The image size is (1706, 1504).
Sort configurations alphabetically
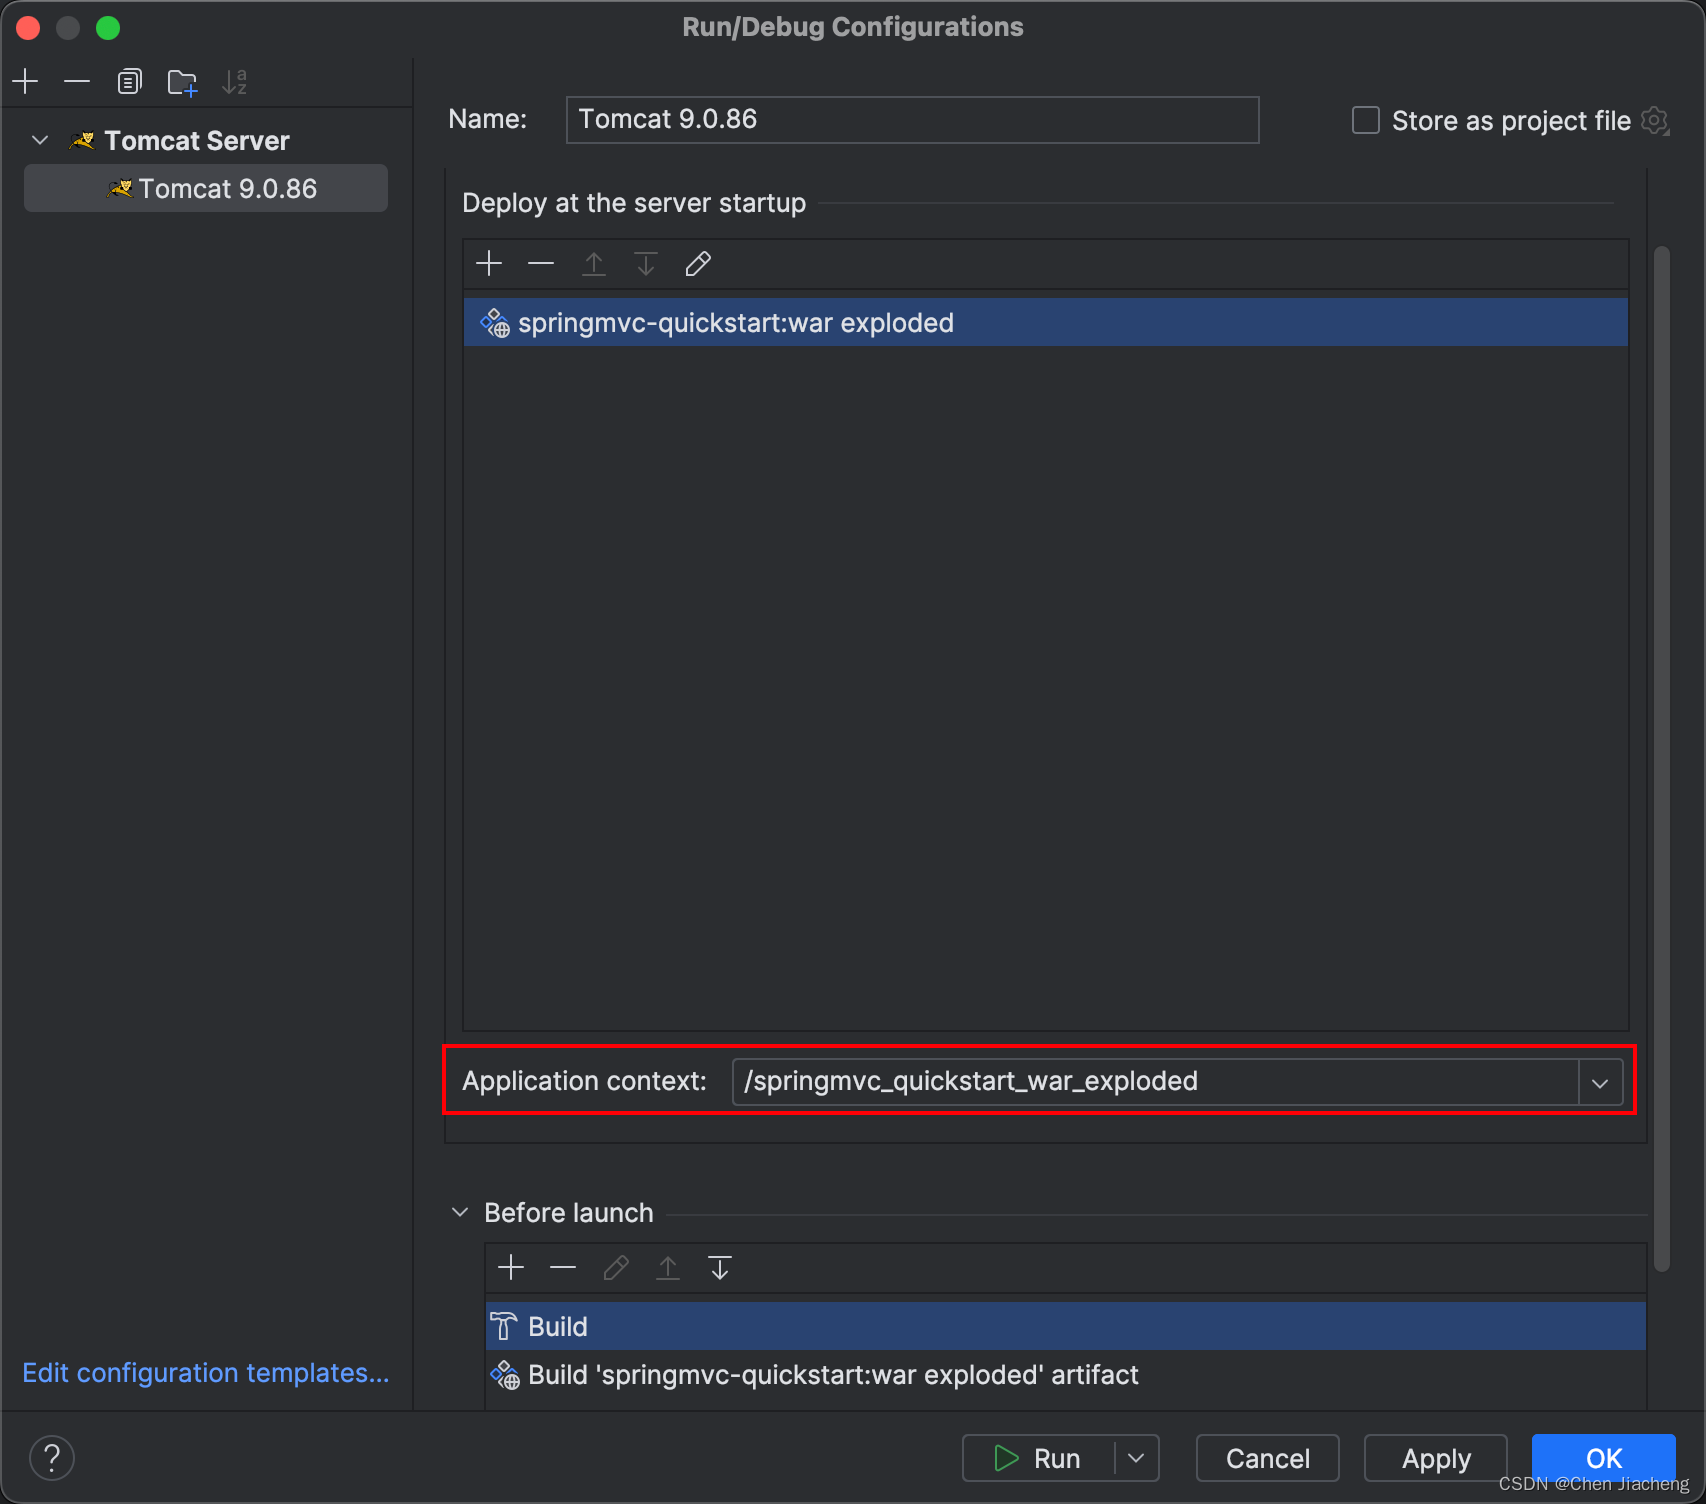click(x=235, y=82)
